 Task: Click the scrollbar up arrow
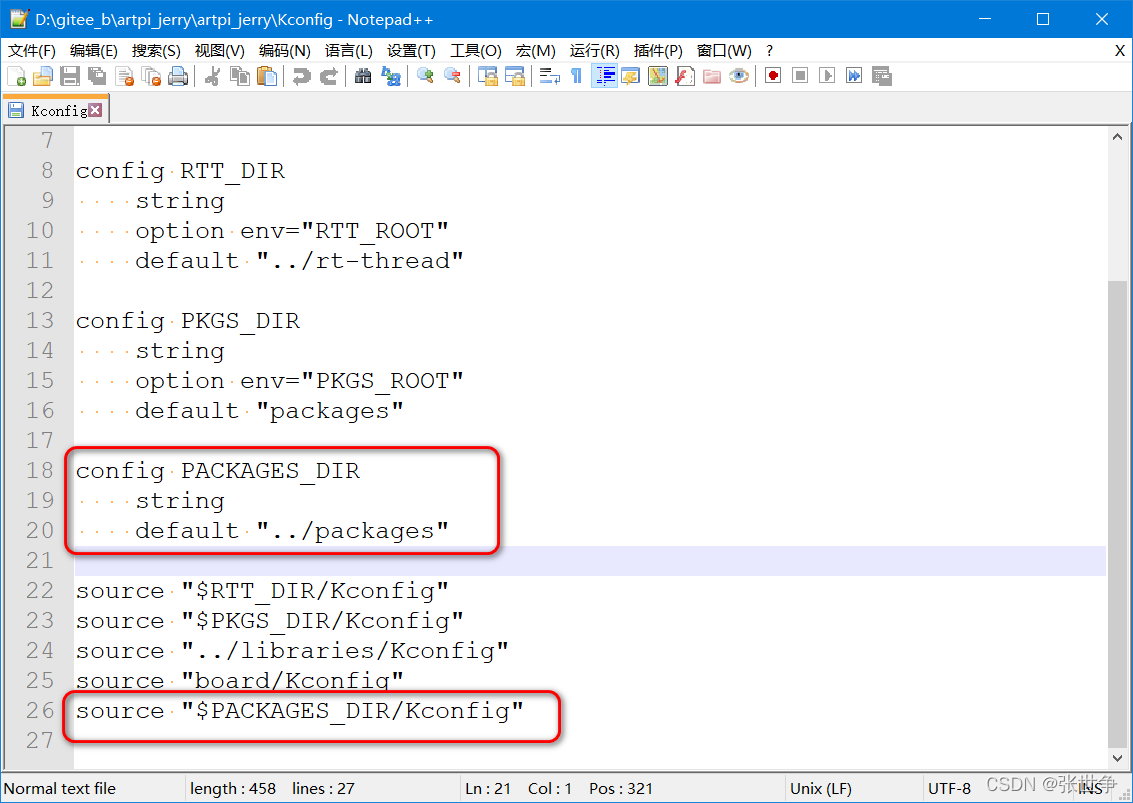(1117, 137)
